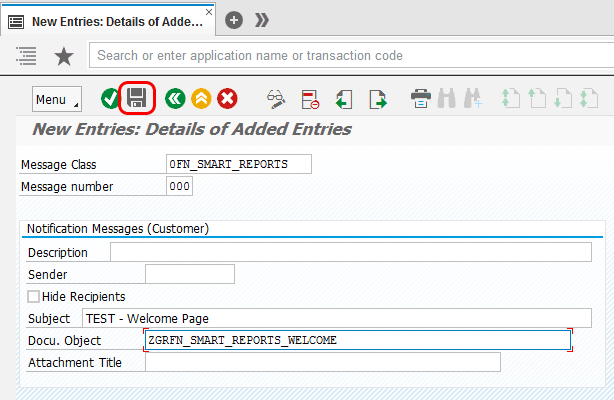
Task: Click the yellow Exit up-arrow icon
Action: pyautogui.click(x=201, y=99)
